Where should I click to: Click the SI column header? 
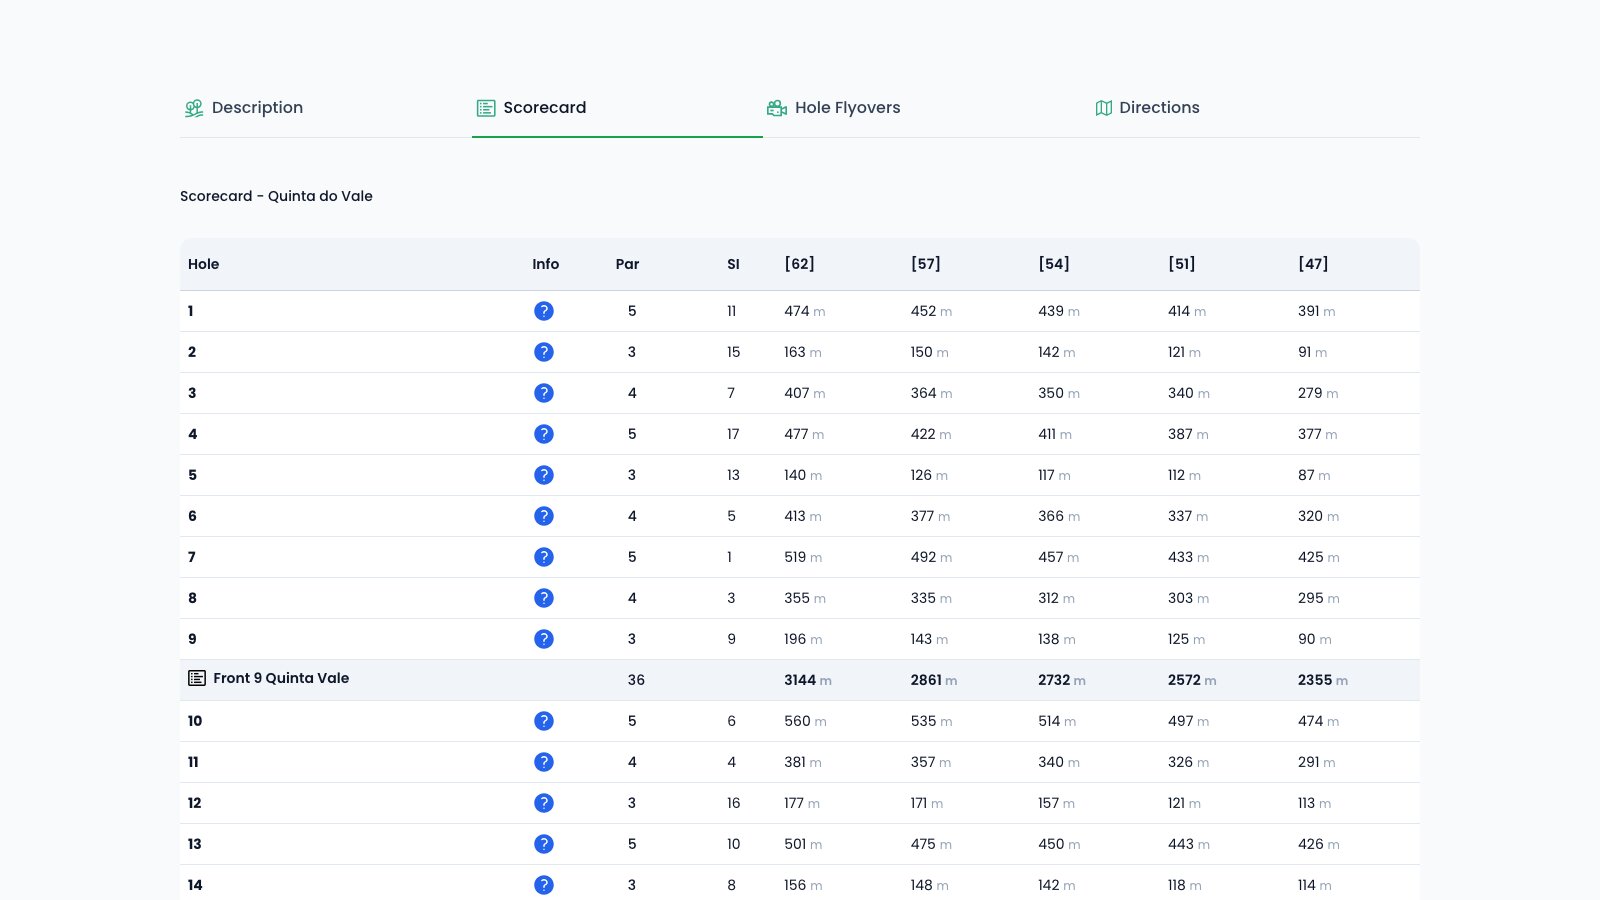pos(733,264)
